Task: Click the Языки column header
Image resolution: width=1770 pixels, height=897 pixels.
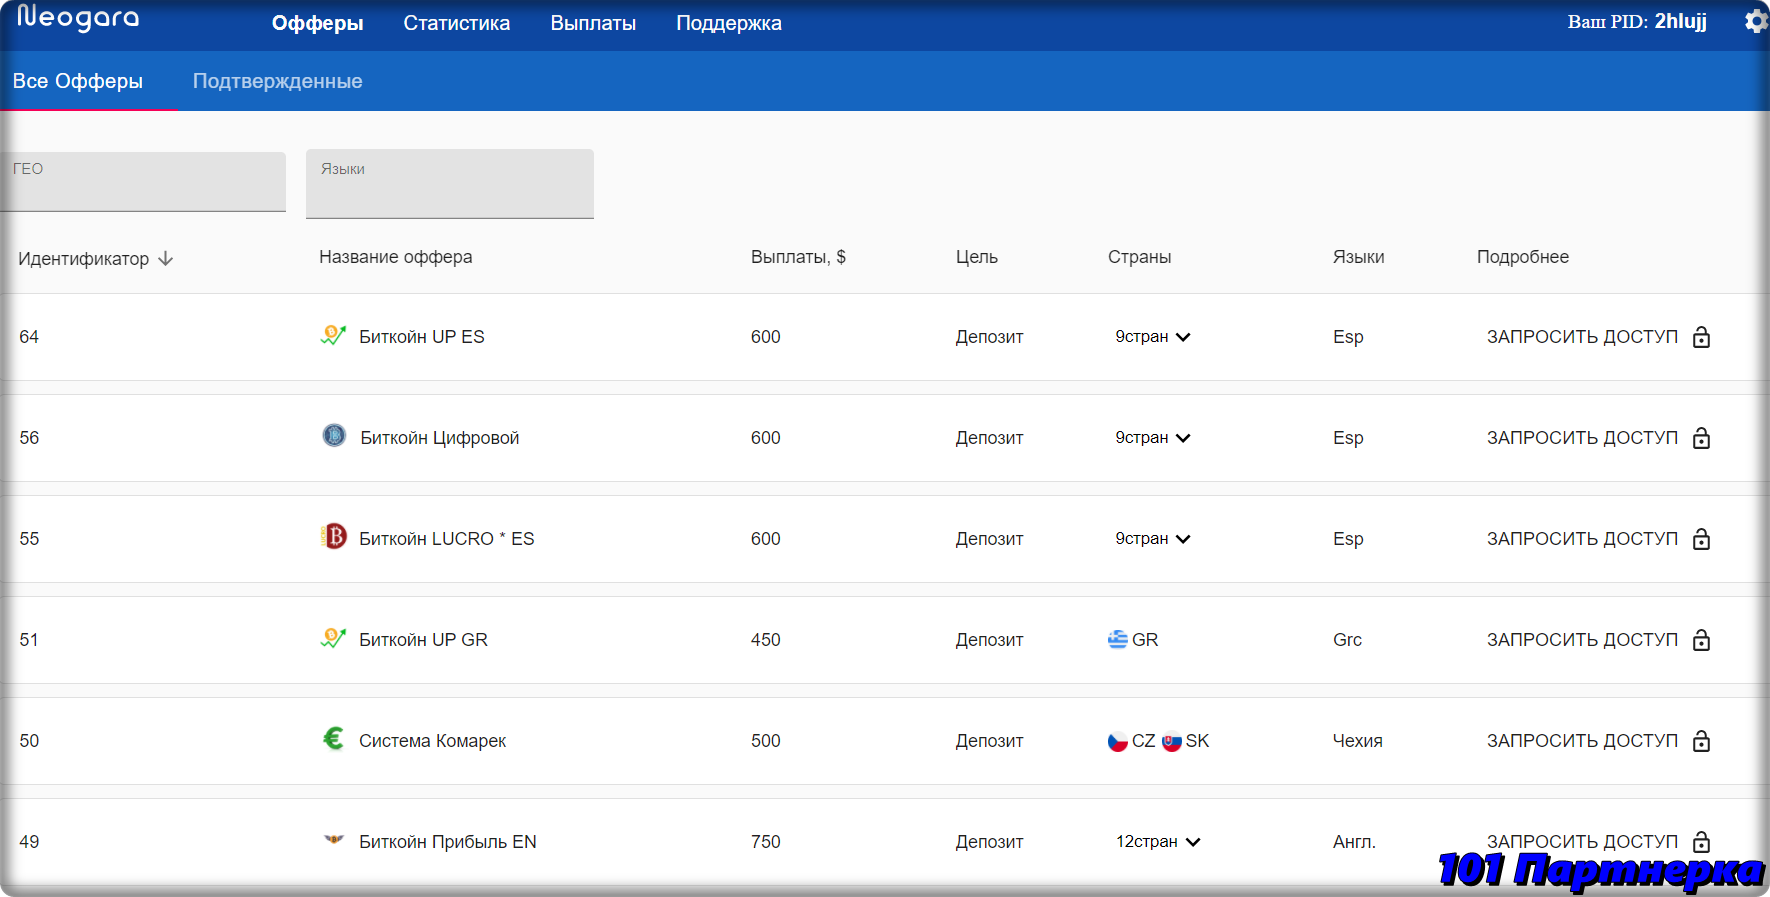Action: (1358, 257)
